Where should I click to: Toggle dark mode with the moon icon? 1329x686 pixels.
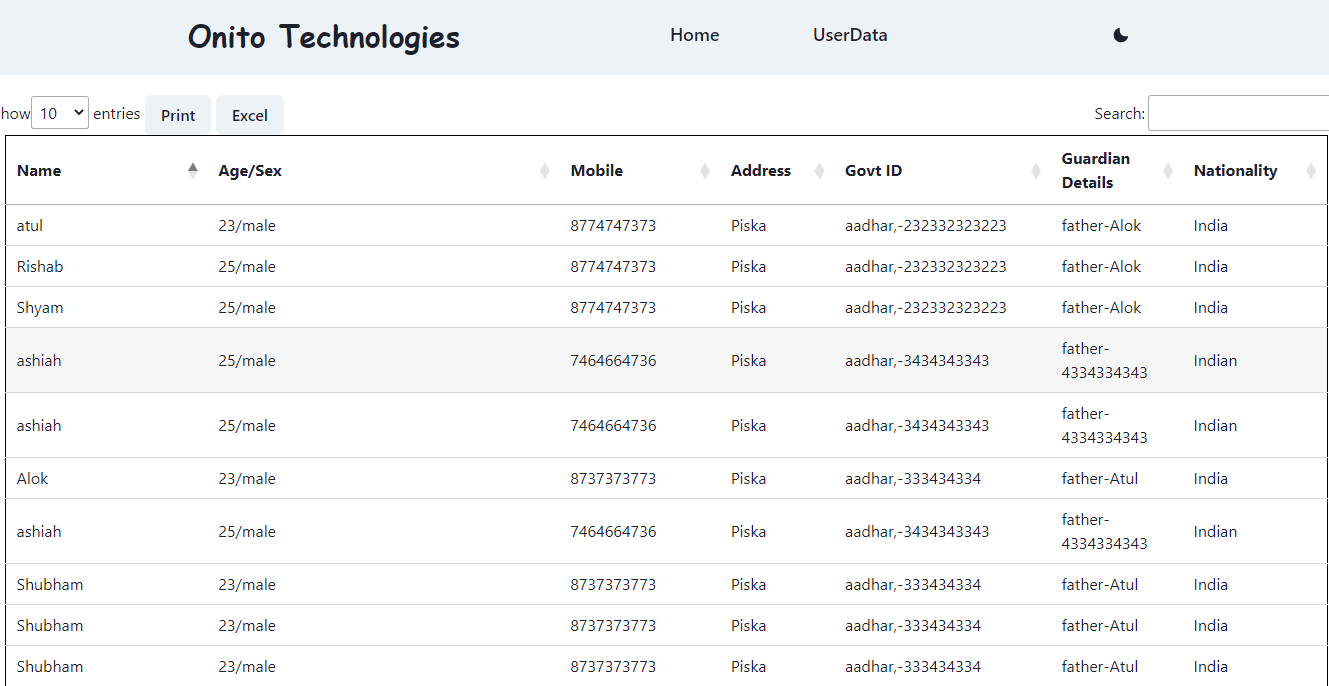click(1120, 35)
